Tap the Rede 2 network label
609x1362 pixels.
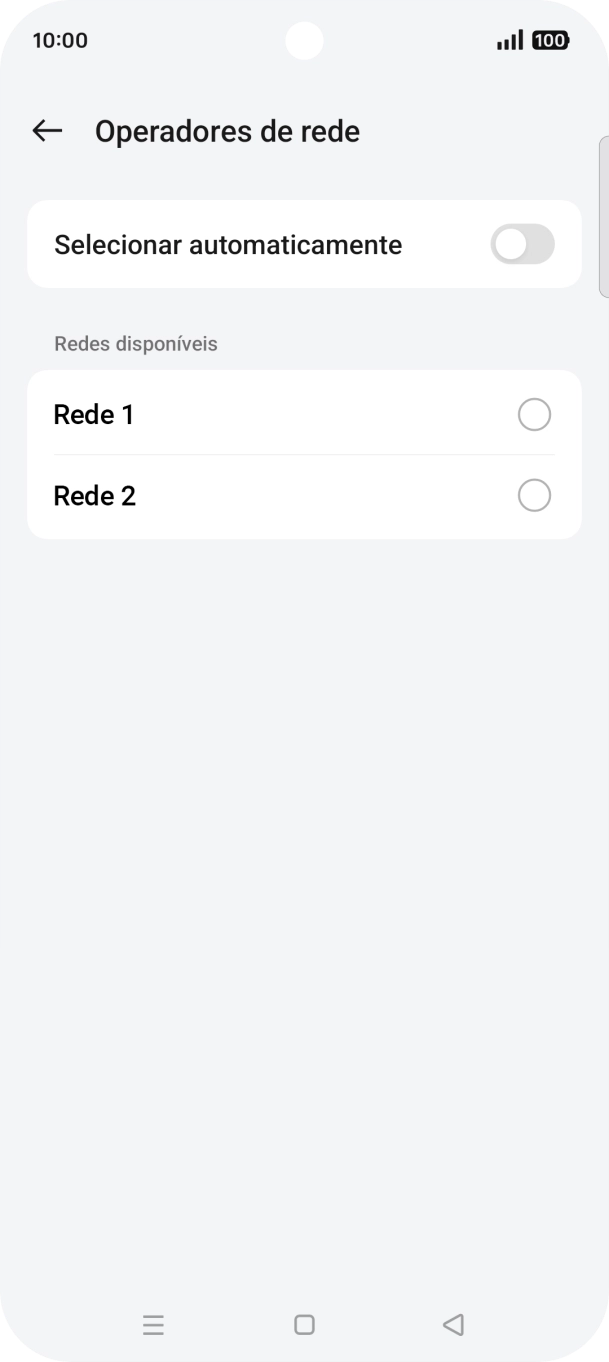95,496
